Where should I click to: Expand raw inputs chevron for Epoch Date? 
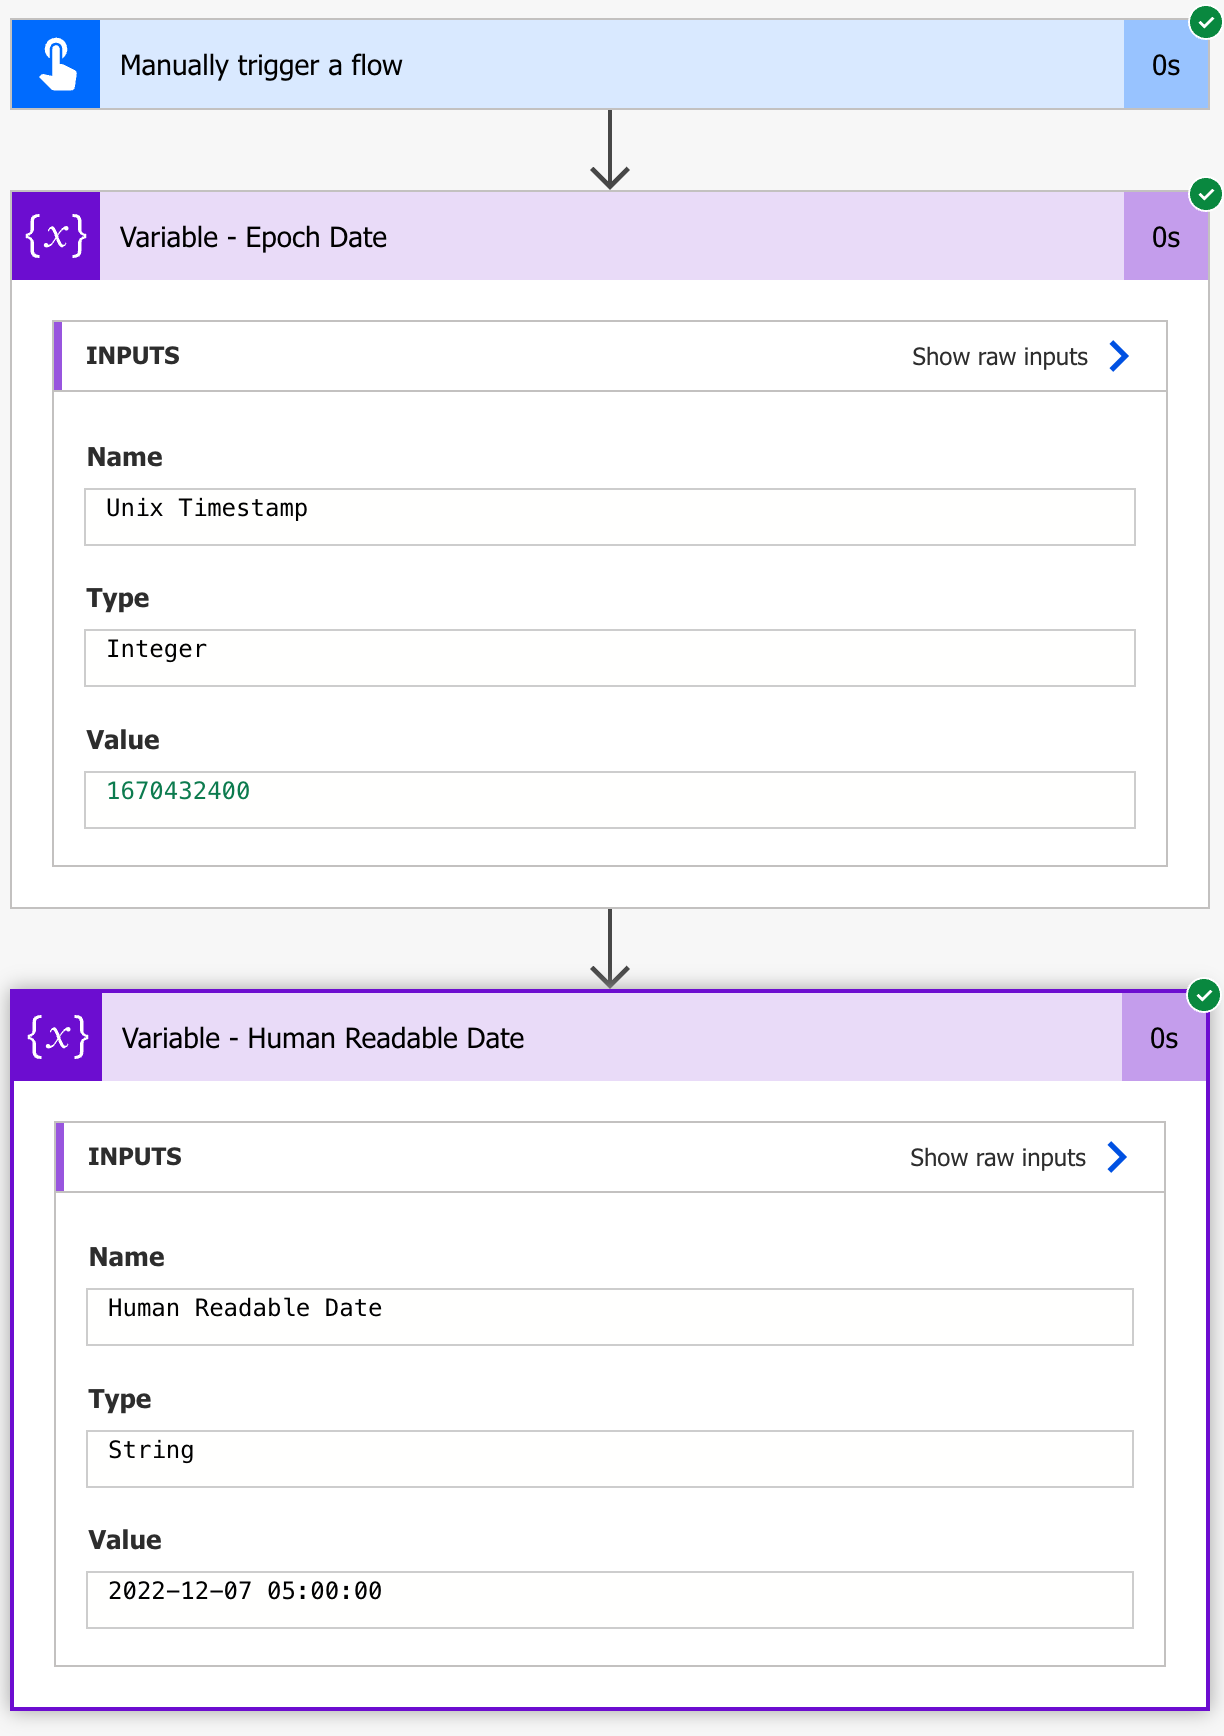(1119, 356)
